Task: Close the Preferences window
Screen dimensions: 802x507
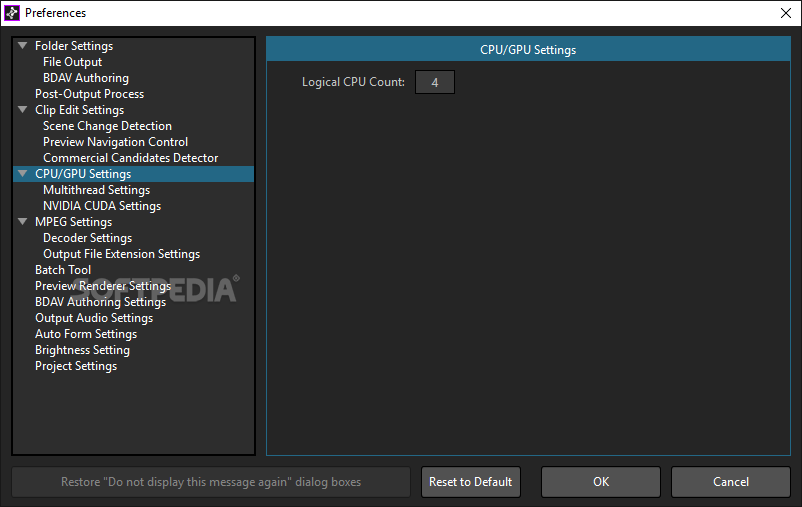Action: tap(786, 13)
